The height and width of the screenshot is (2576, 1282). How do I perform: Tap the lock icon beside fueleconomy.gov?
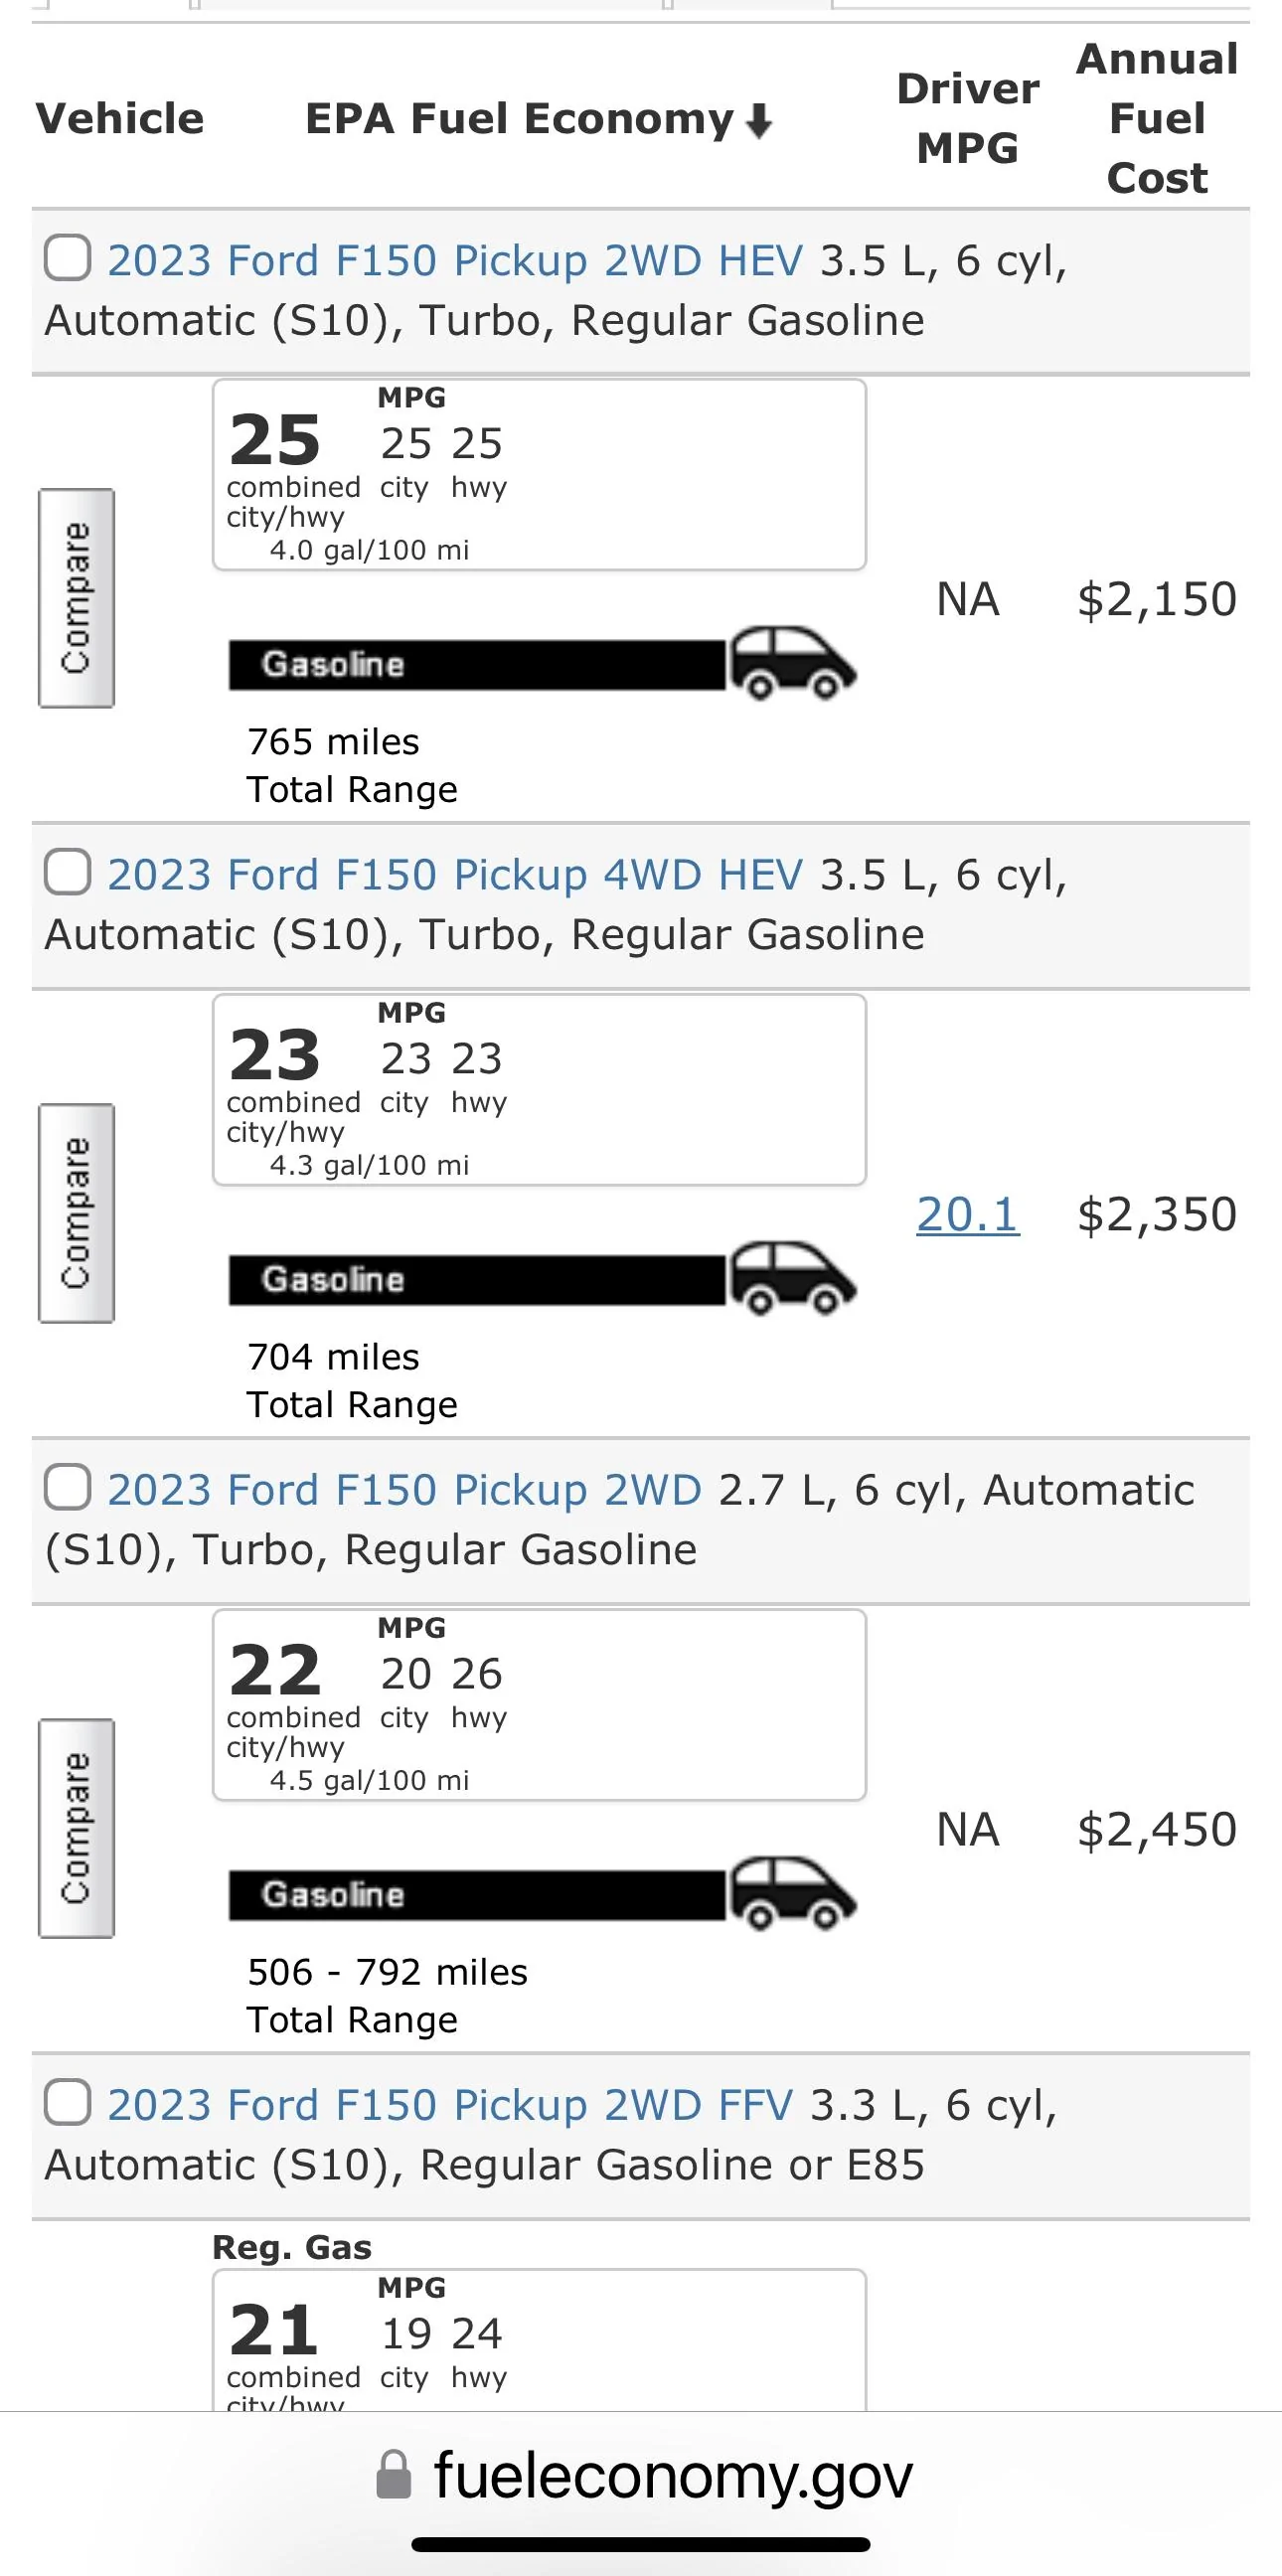(x=393, y=2475)
